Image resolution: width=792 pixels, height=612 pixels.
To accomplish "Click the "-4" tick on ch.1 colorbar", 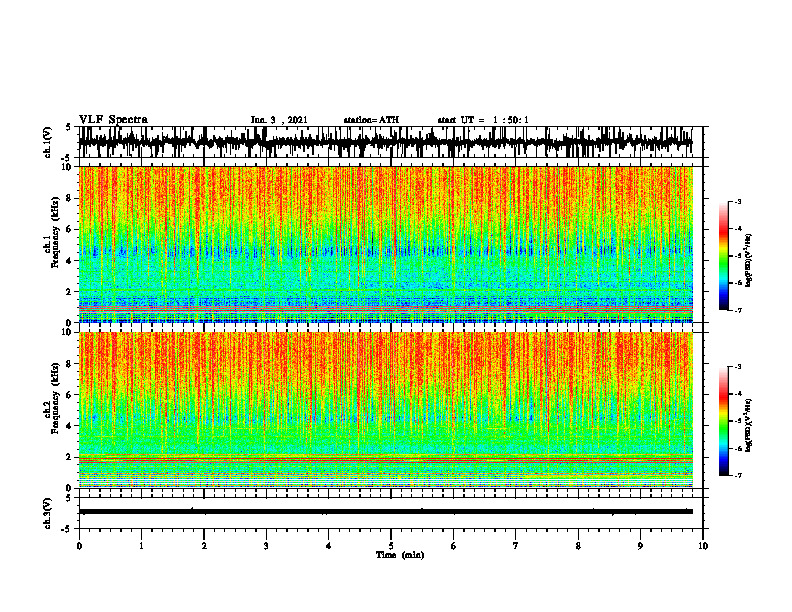I will click(738, 229).
